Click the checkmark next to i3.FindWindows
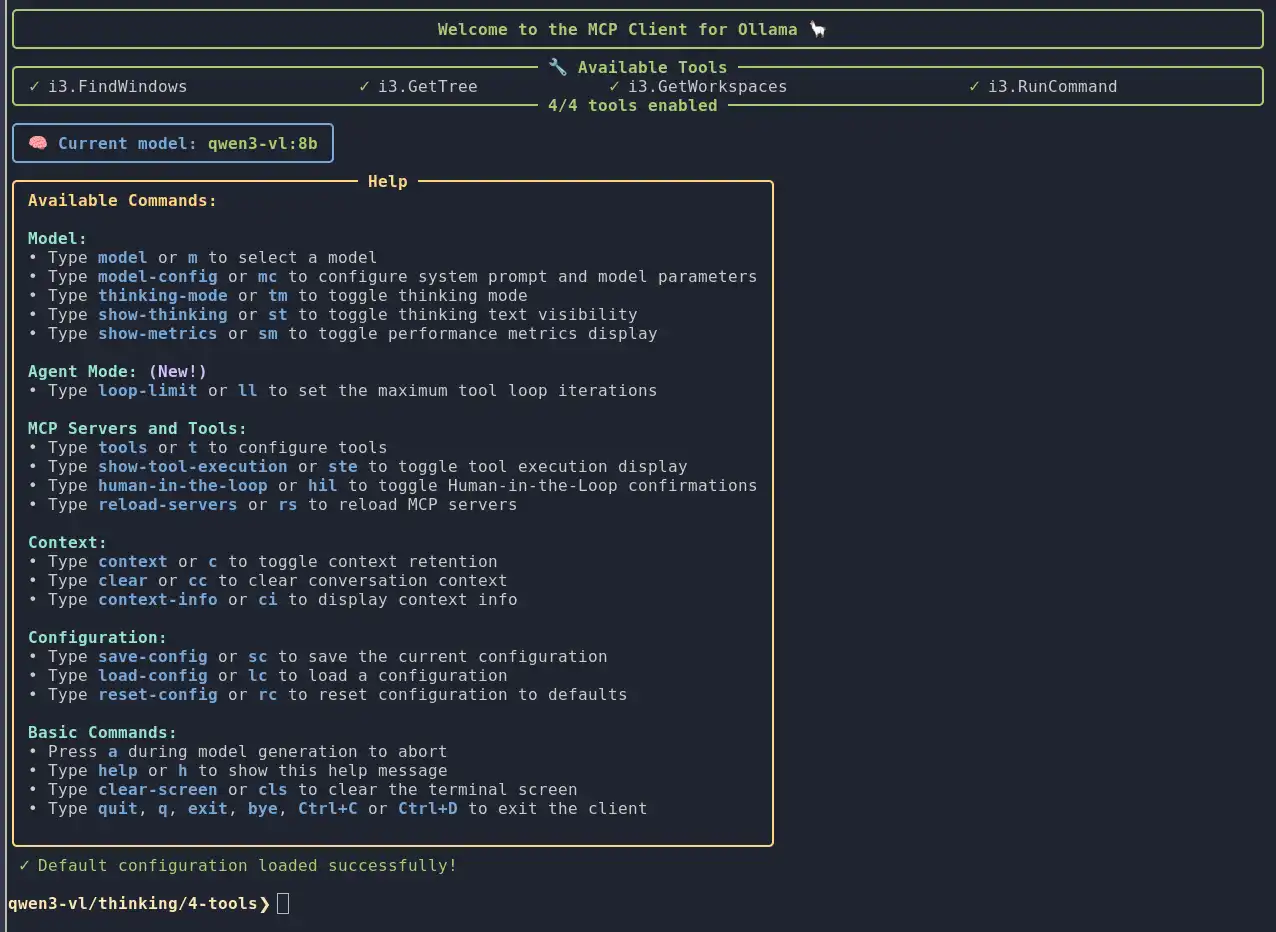The image size is (1276, 932). 34,86
